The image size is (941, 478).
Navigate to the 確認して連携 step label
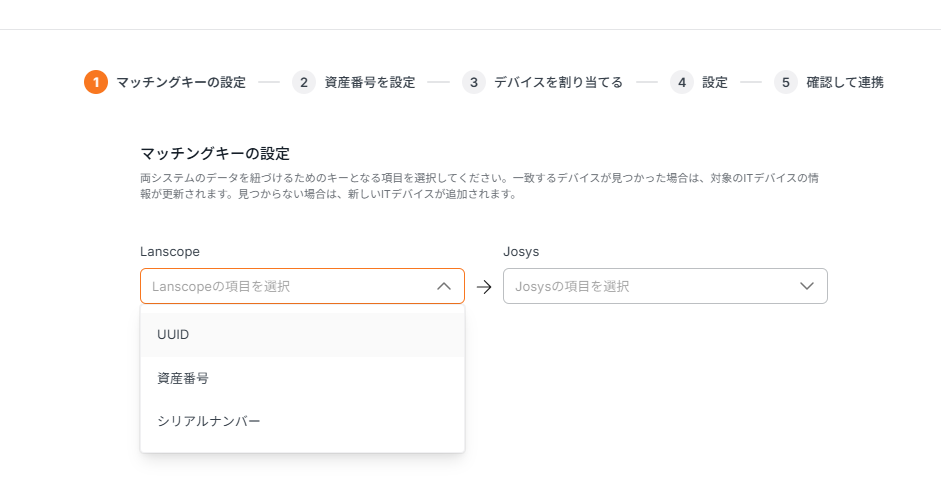pos(845,82)
